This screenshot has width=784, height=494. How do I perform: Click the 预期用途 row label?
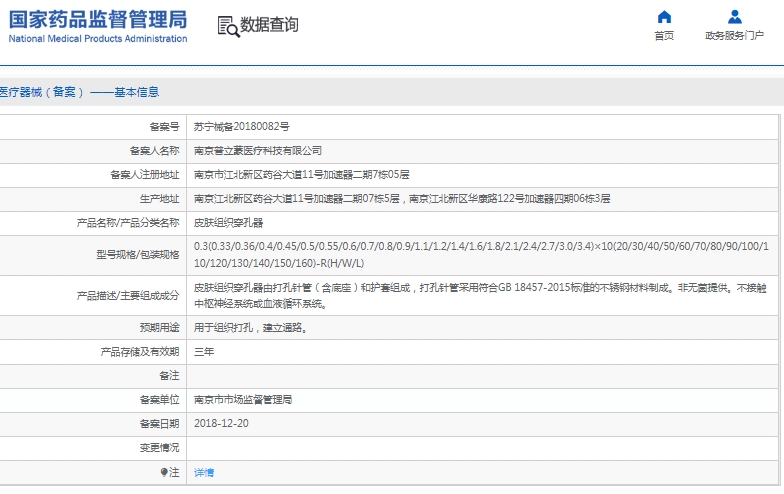click(160, 328)
